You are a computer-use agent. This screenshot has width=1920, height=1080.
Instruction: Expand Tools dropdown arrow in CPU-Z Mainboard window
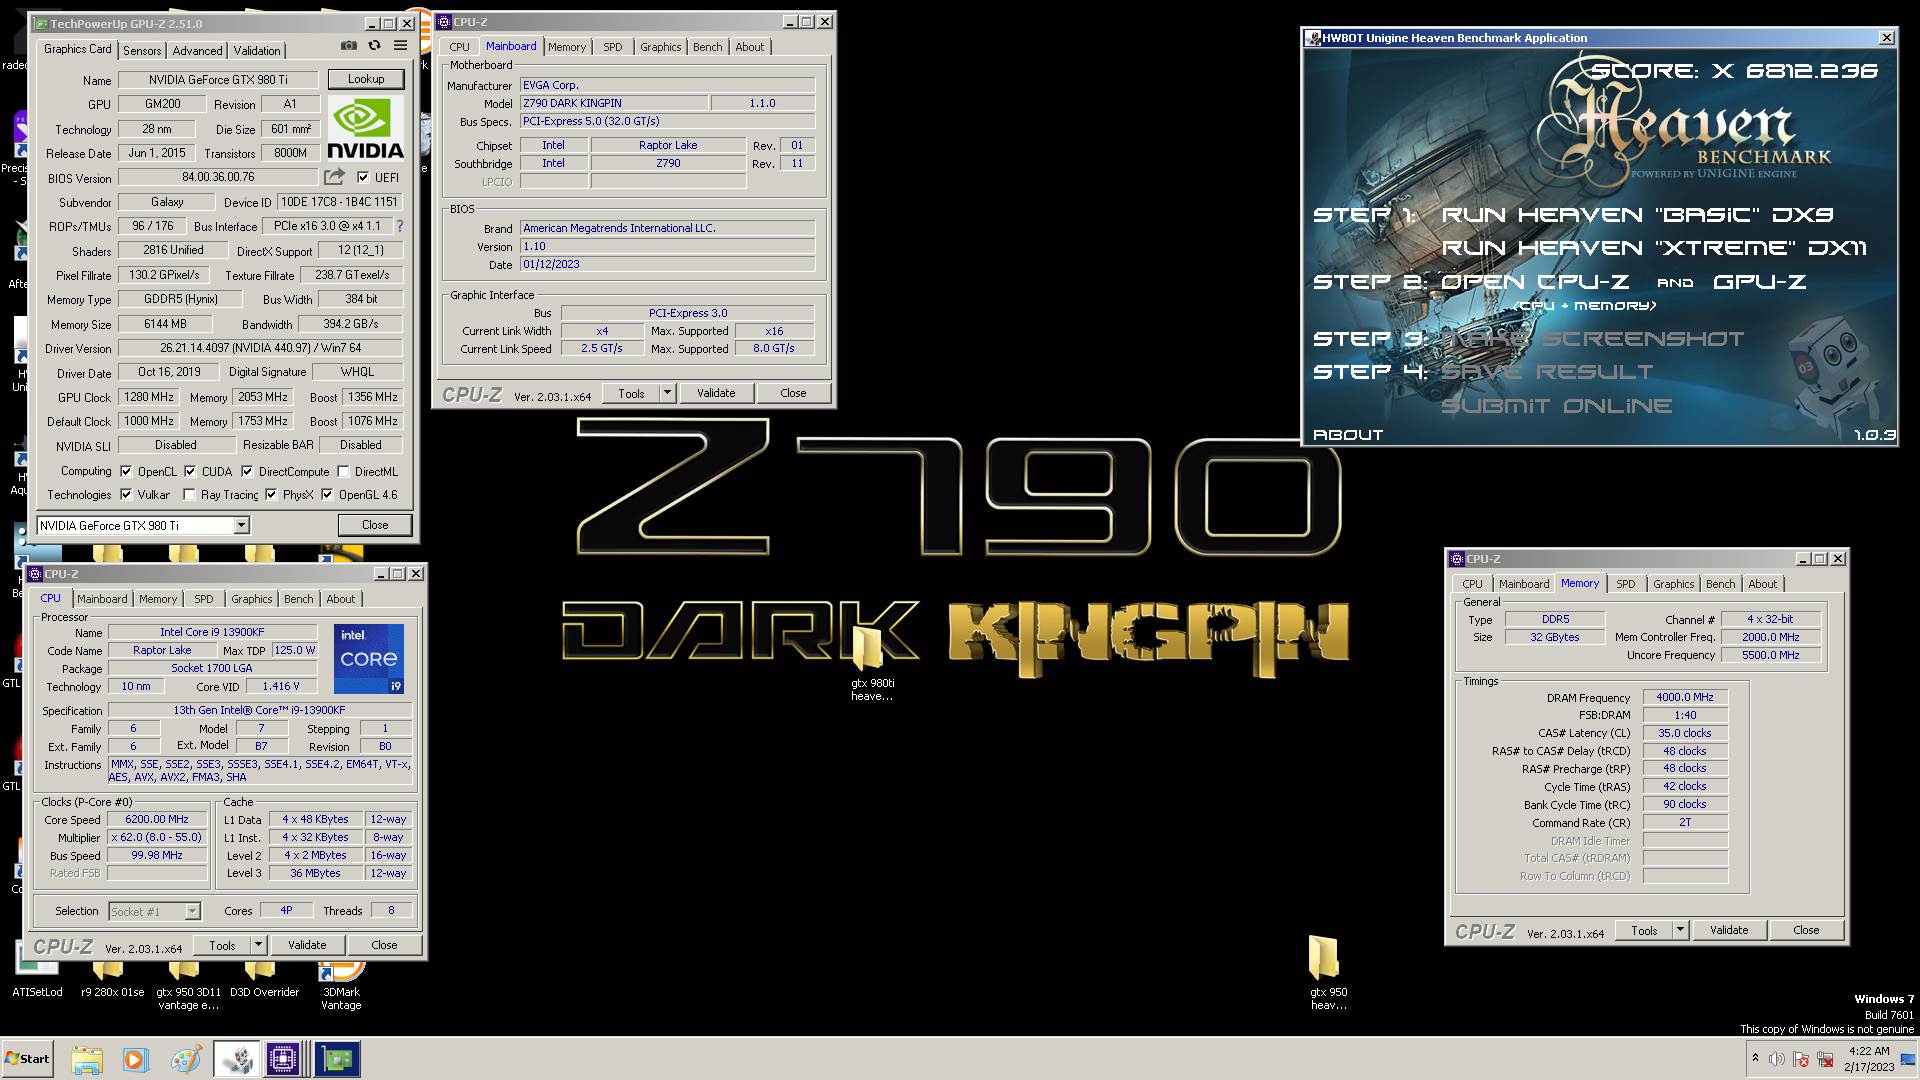point(667,393)
